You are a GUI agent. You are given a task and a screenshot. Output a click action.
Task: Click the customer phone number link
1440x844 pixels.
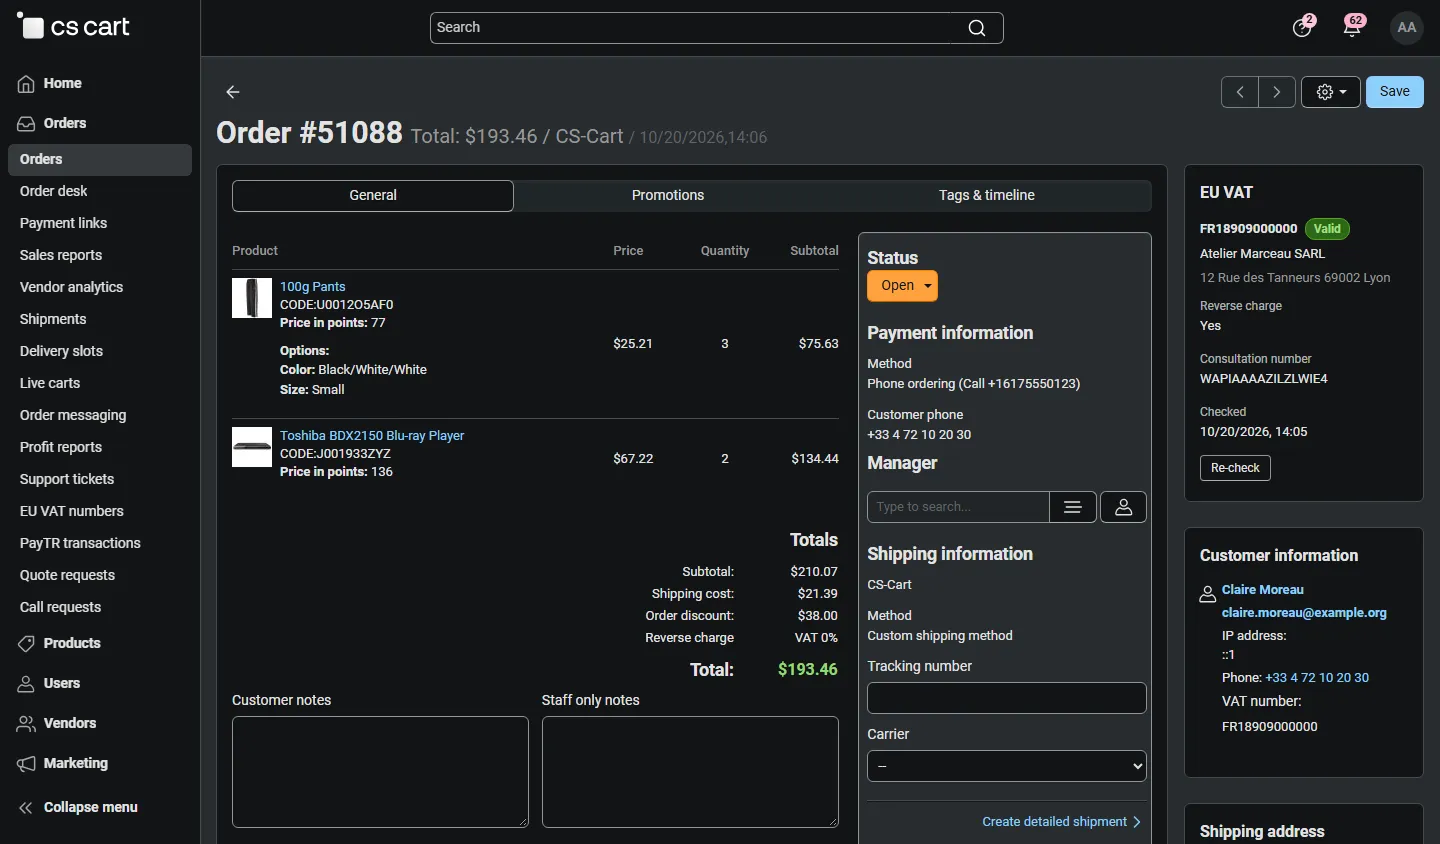coord(1317,678)
